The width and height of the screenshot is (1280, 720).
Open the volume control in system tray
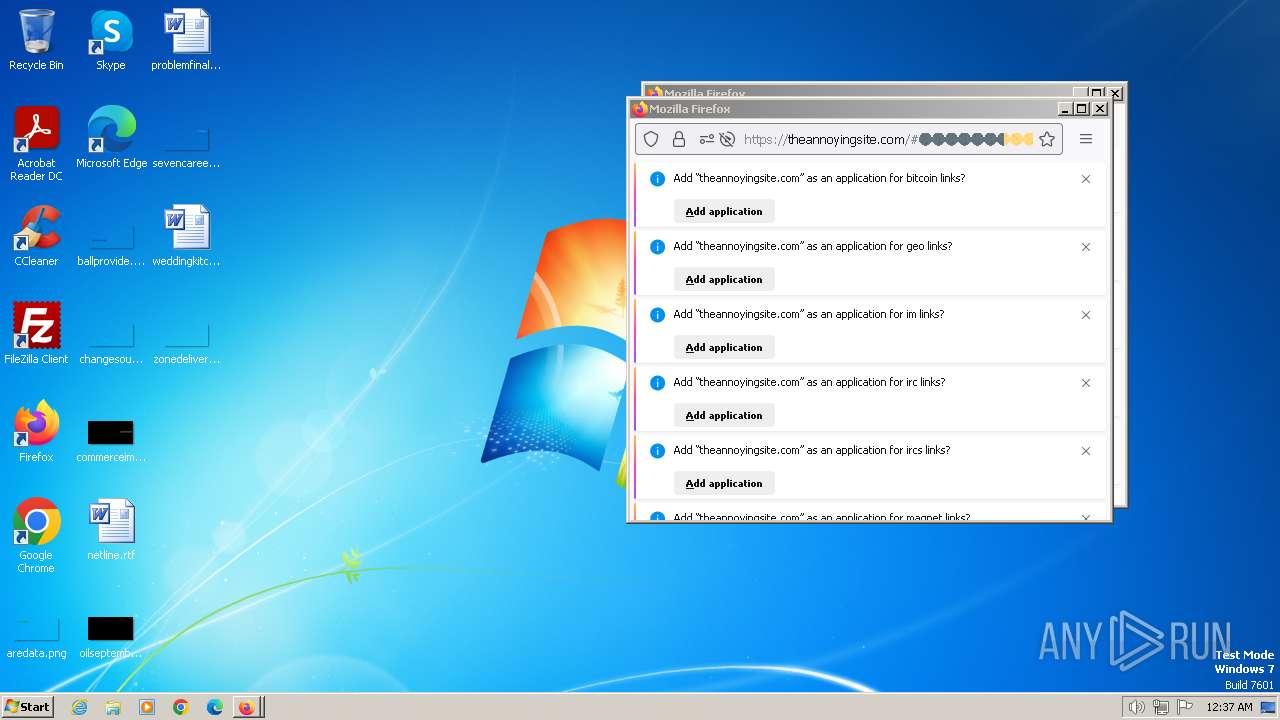point(1136,707)
